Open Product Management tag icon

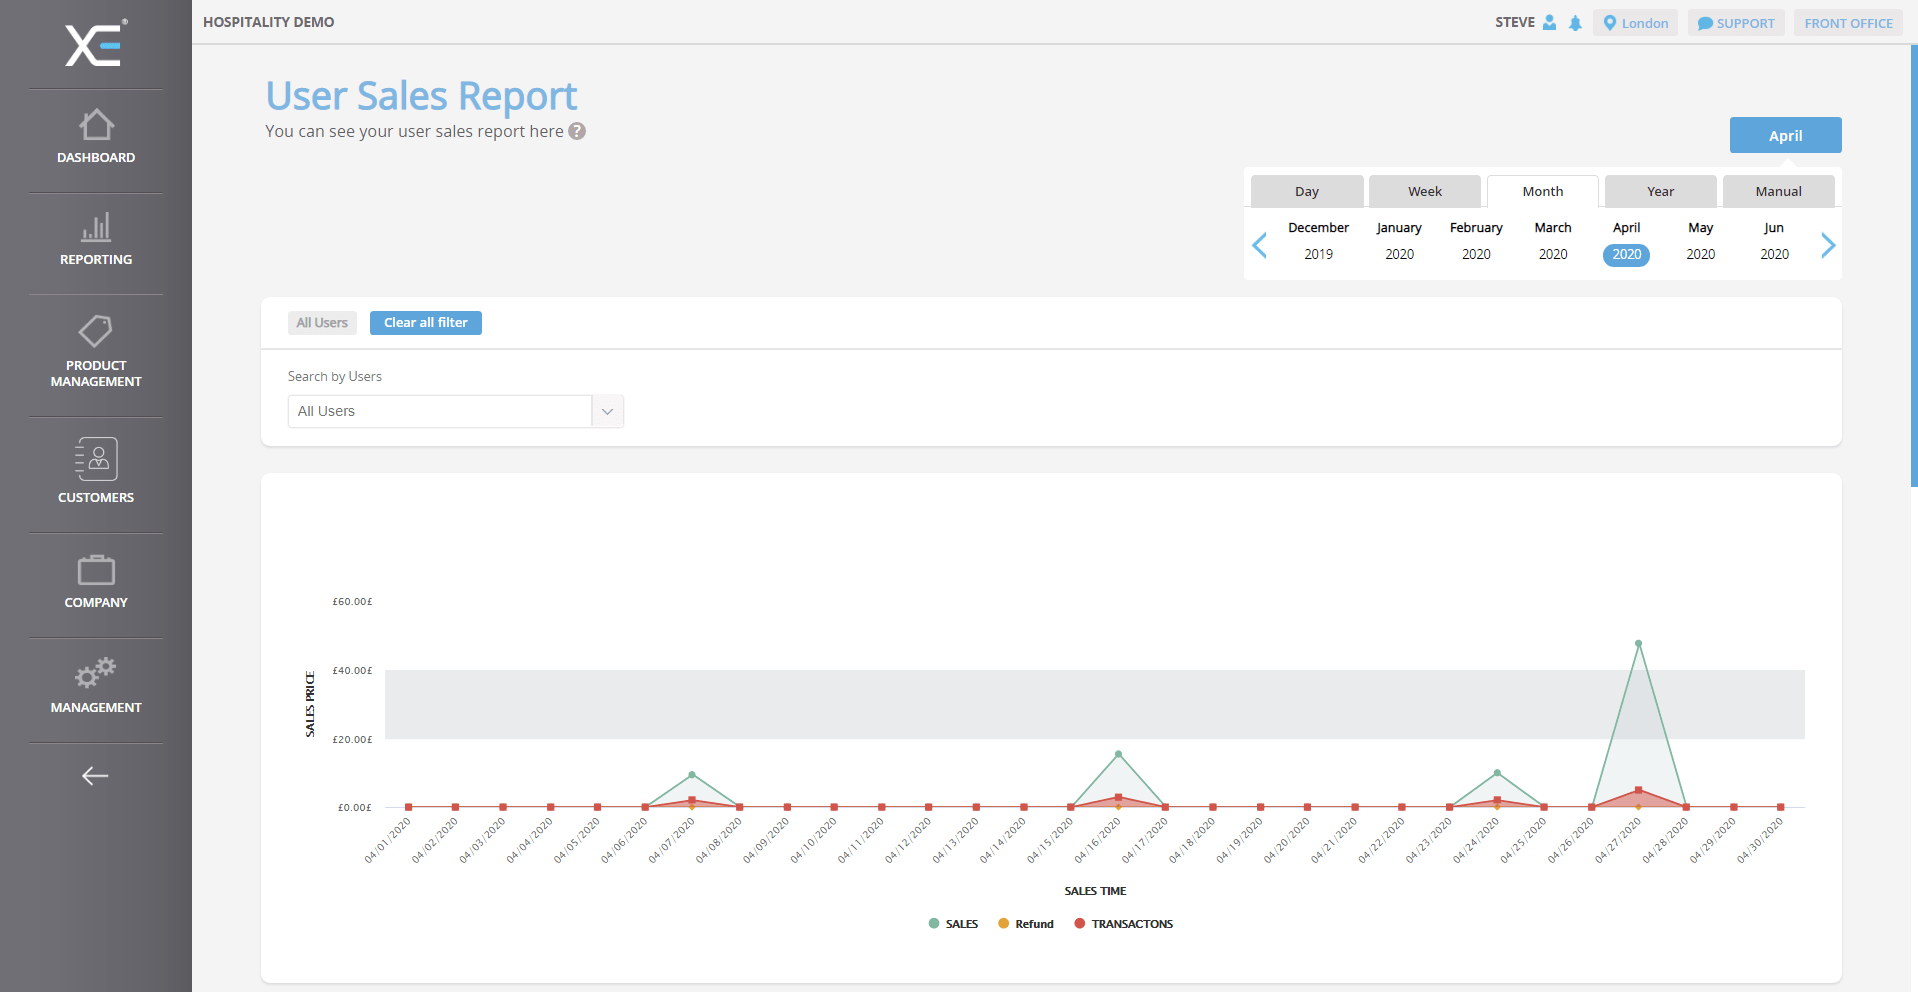click(96, 331)
